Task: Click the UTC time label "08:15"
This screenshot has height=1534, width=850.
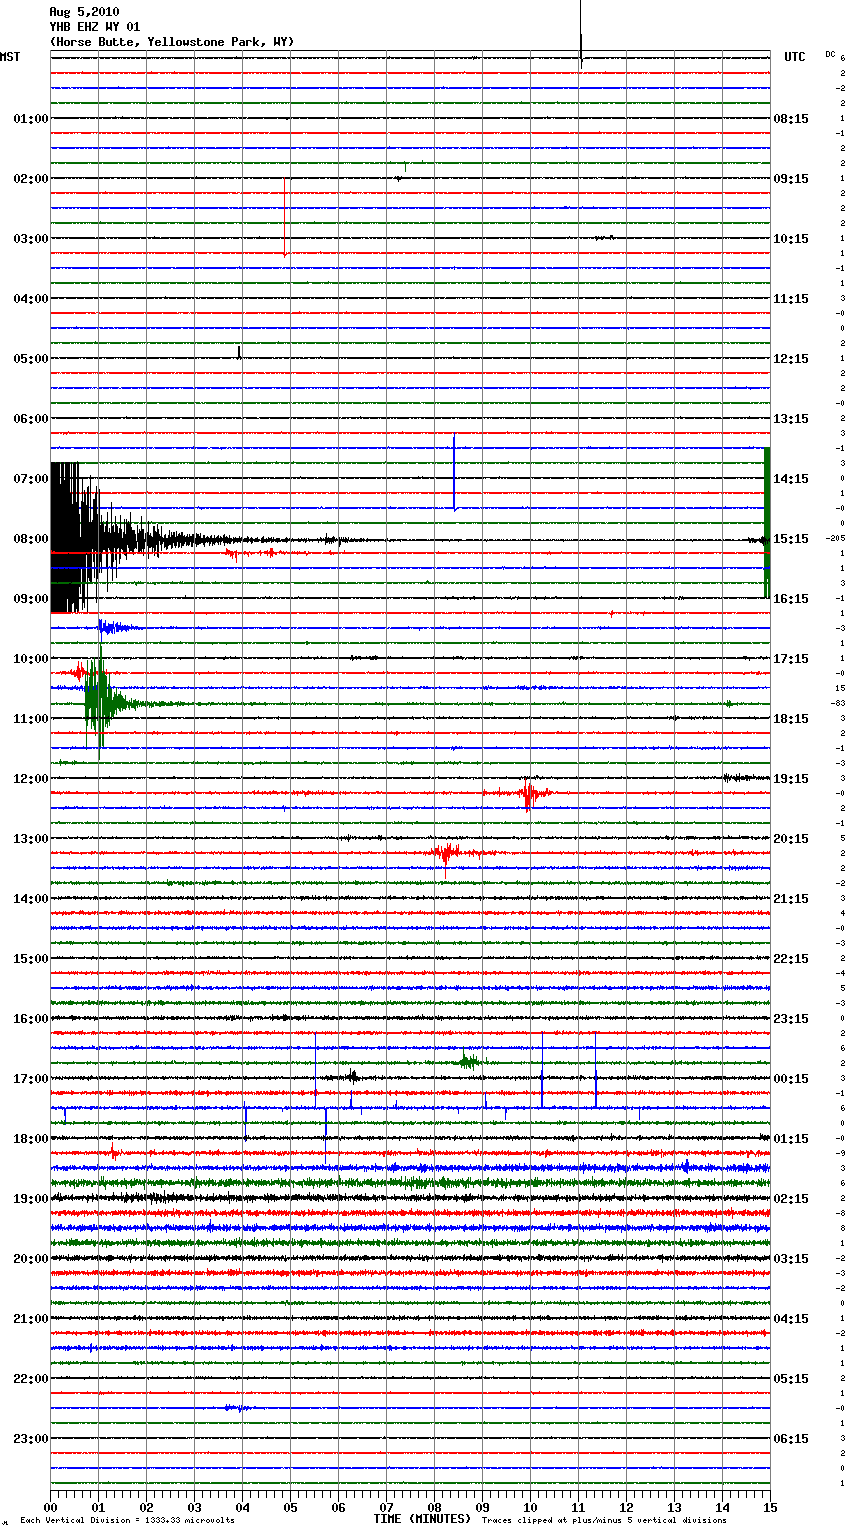Action: click(791, 119)
